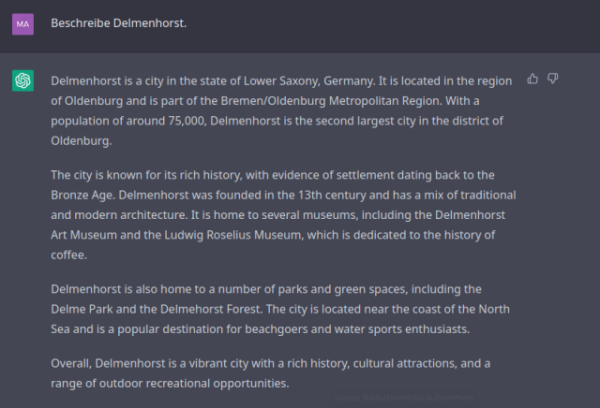Click the word 'Oldenburg.' ending the first paragraph

(82, 141)
